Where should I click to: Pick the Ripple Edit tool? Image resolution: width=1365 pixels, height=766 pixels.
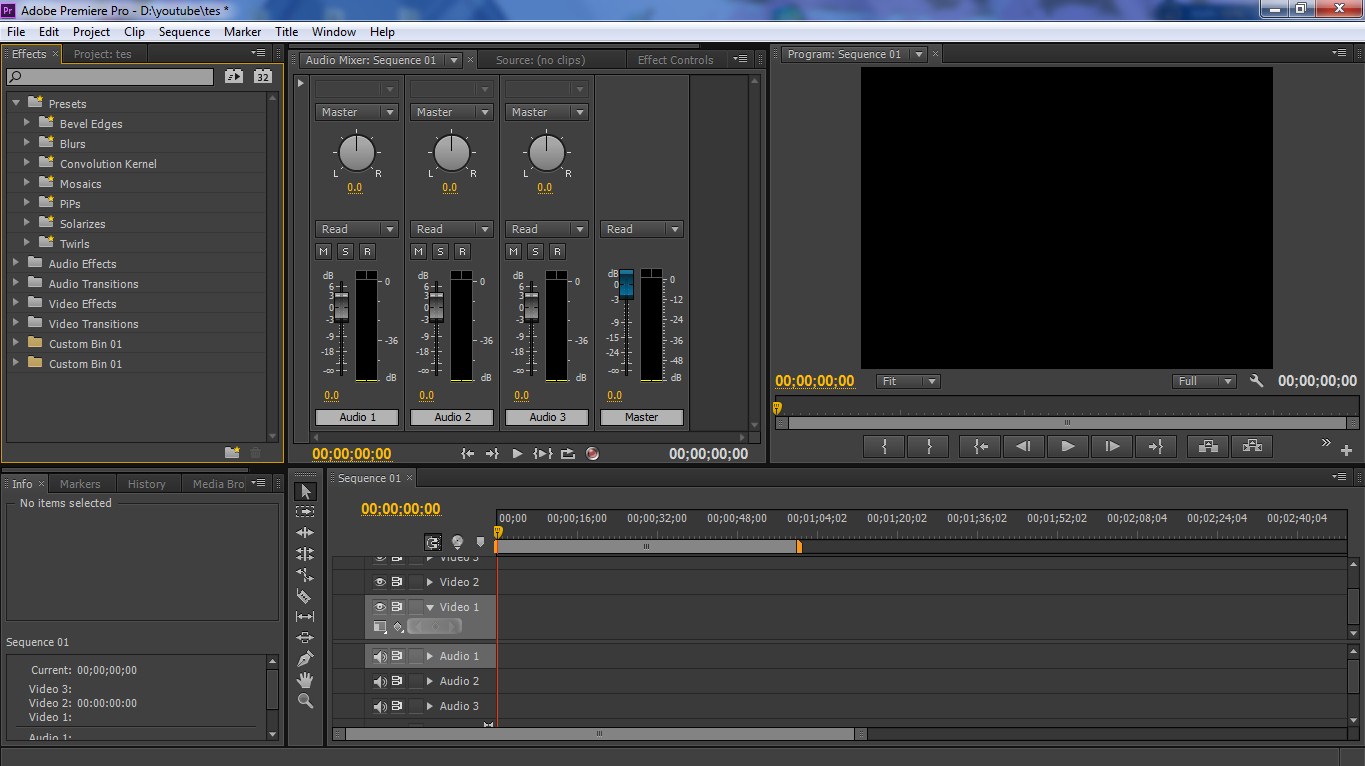[305, 532]
